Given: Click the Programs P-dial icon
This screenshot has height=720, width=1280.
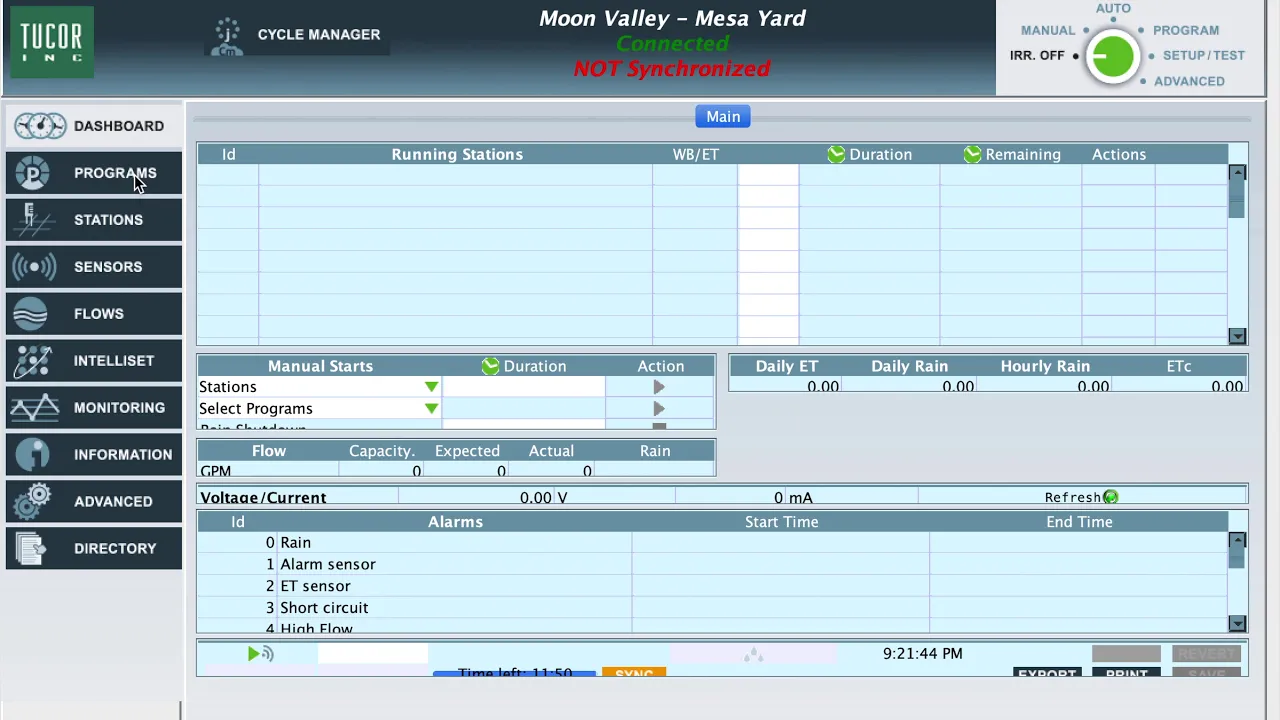Looking at the screenshot, I should (x=33, y=173).
